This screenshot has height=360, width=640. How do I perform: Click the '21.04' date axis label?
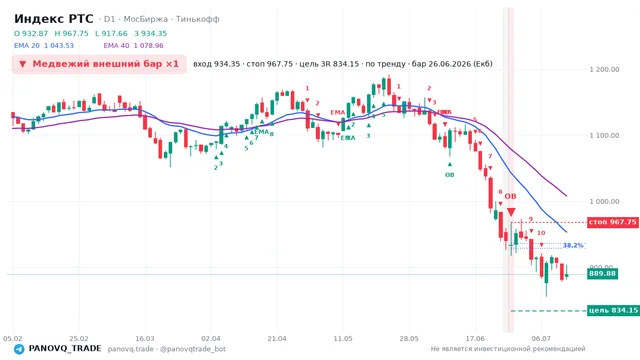click(x=277, y=339)
